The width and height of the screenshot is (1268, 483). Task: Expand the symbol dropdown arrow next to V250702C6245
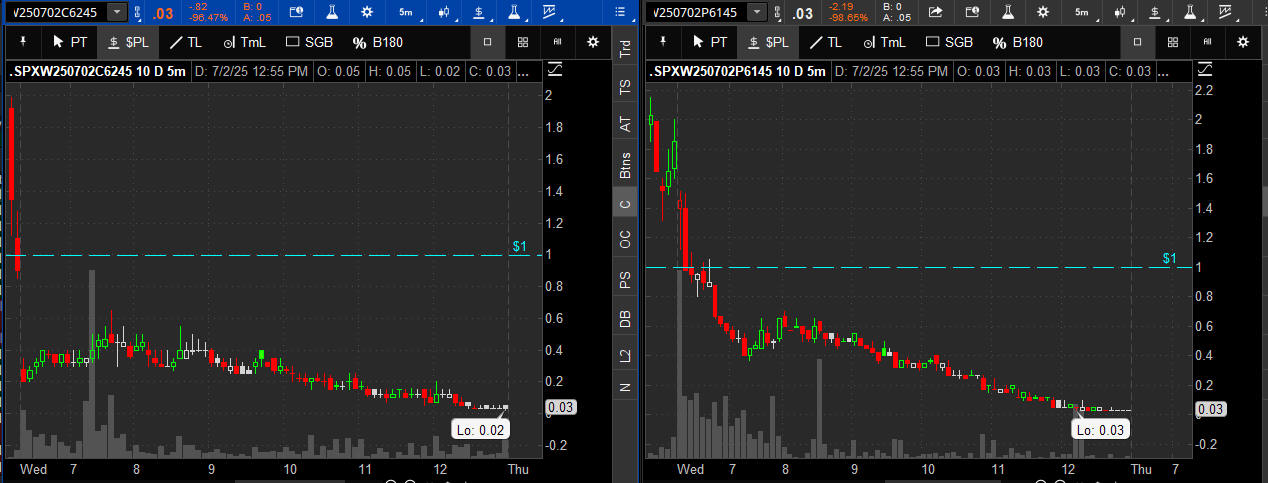pos(116,12)
